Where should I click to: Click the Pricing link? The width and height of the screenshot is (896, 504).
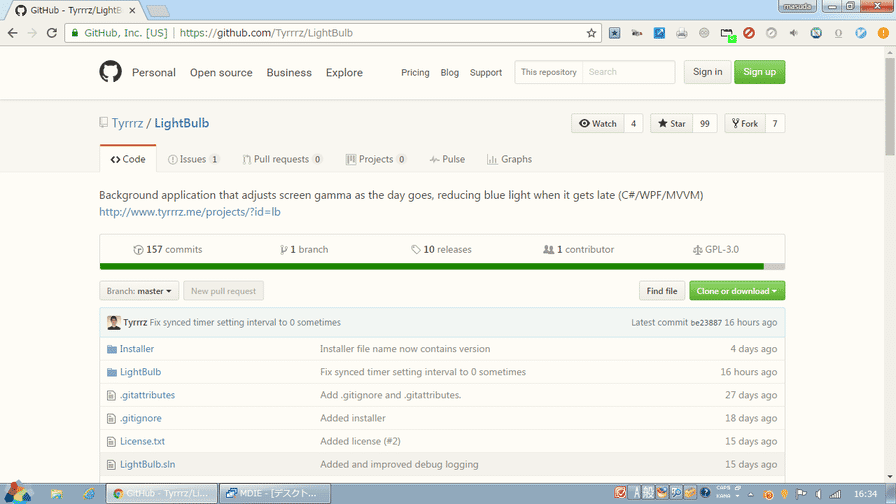(x=415, y=73)
